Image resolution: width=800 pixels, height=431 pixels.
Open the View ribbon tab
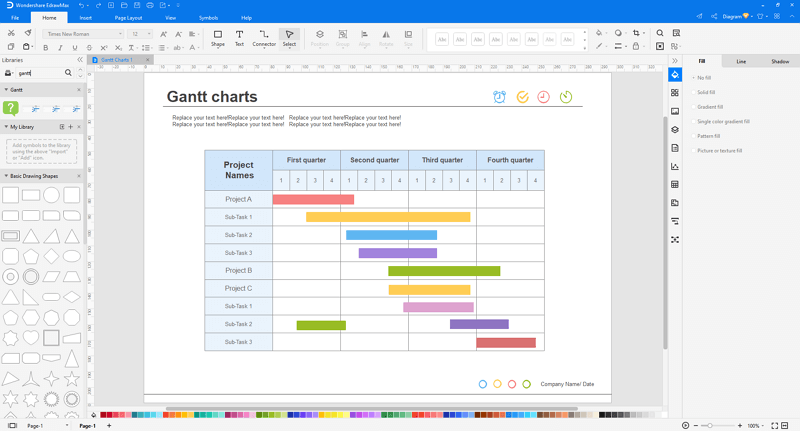(170, 18)
